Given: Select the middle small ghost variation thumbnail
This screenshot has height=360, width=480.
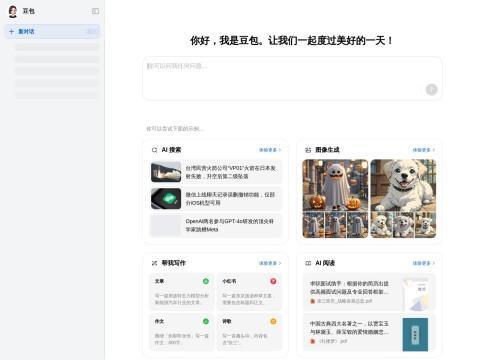Looking at the screenshot, I should tap(335, 225).
